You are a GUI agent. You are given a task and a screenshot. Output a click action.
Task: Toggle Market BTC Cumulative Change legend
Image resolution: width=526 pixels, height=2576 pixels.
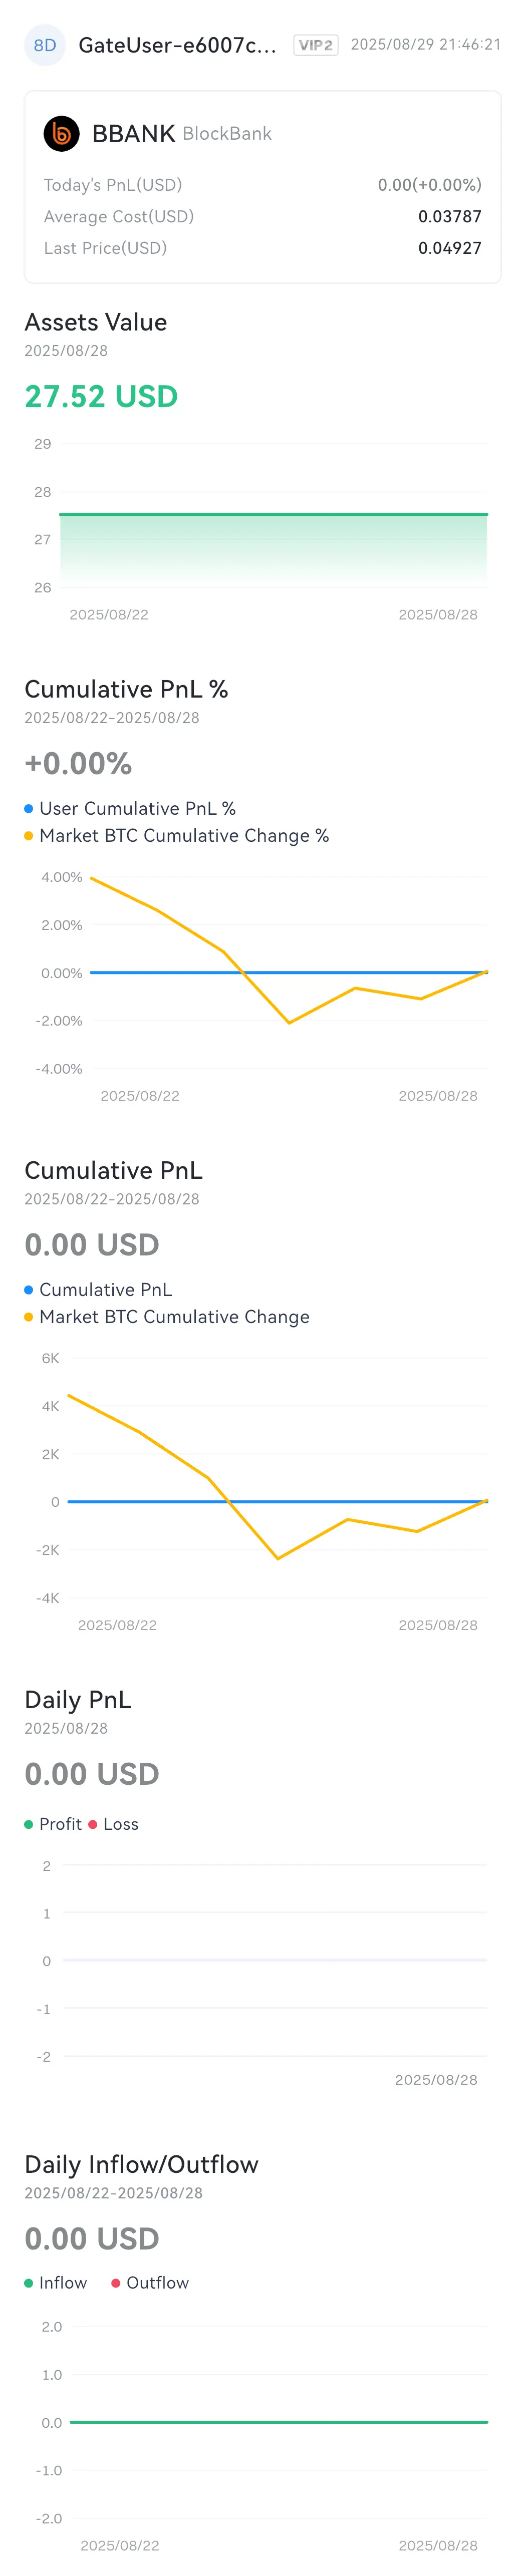167,1316
